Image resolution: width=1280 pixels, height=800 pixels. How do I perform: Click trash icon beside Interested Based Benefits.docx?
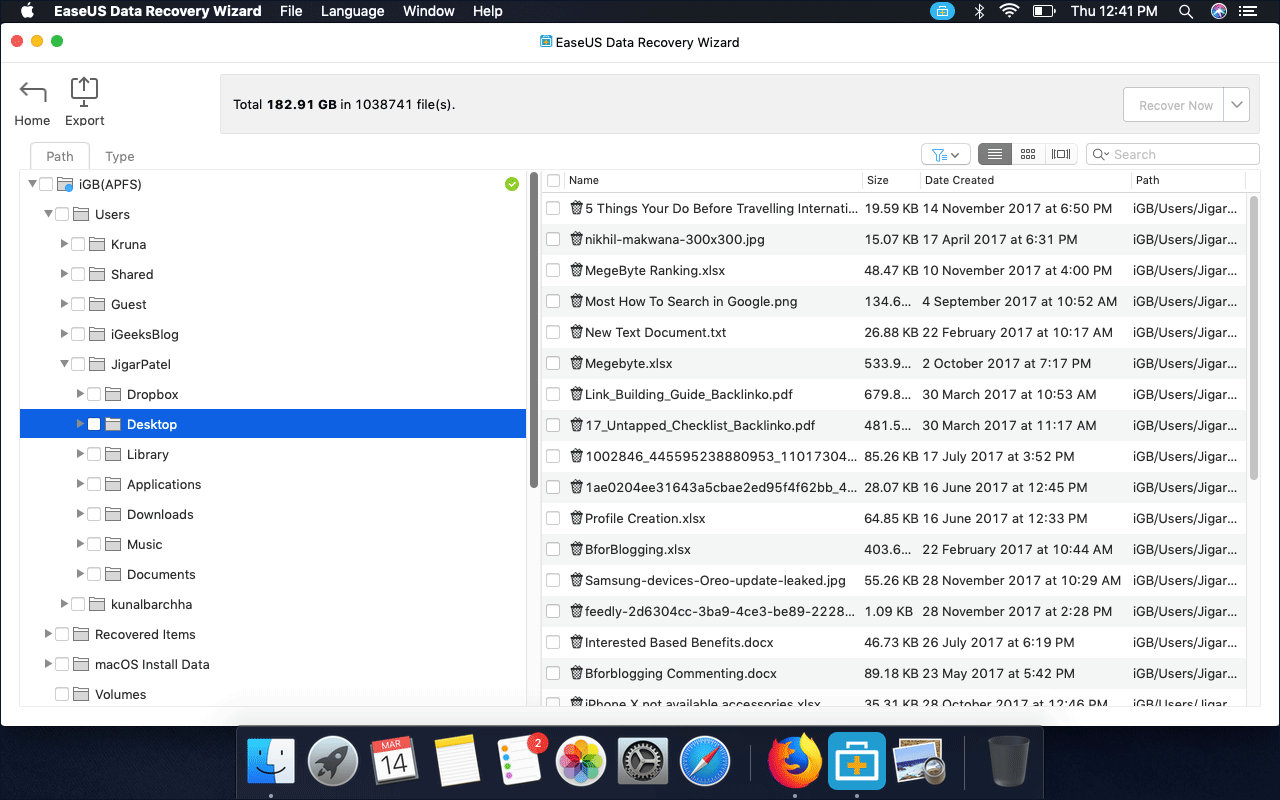[x=576, y=642]
